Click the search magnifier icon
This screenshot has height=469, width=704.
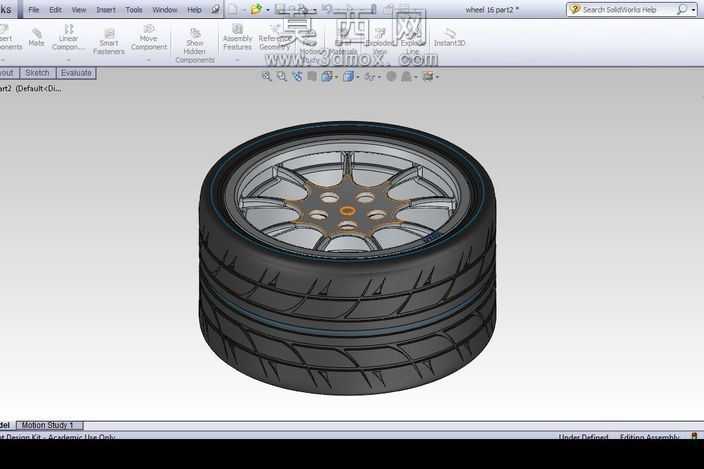(x=682, y=9)
